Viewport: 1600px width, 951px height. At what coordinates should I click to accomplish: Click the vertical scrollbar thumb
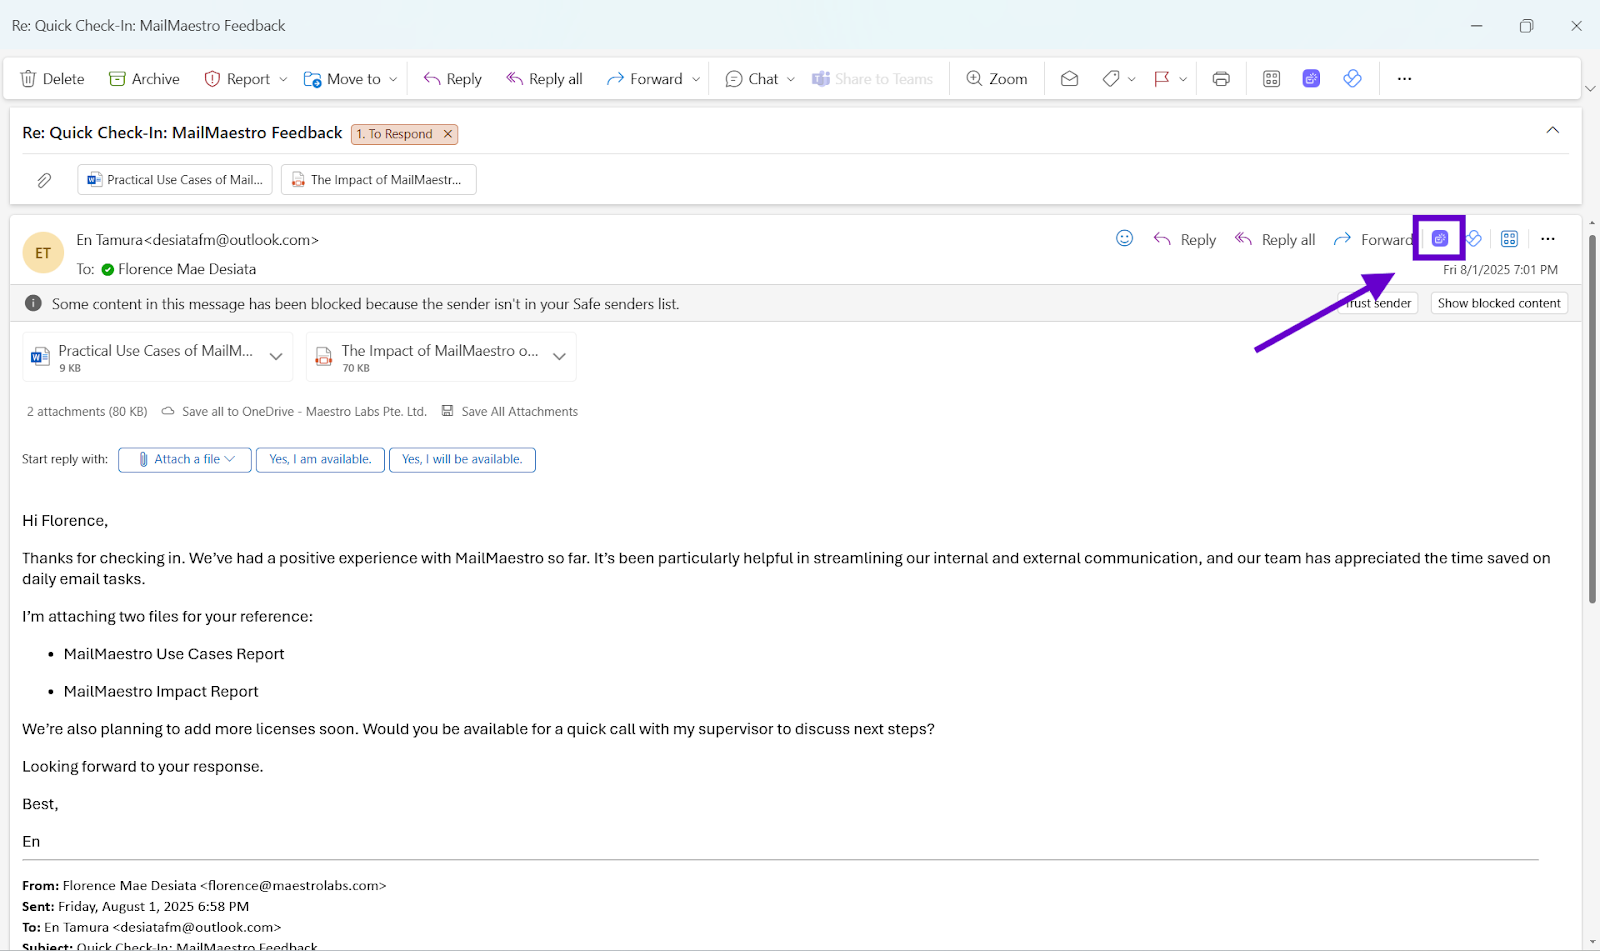pos(1592,418)
